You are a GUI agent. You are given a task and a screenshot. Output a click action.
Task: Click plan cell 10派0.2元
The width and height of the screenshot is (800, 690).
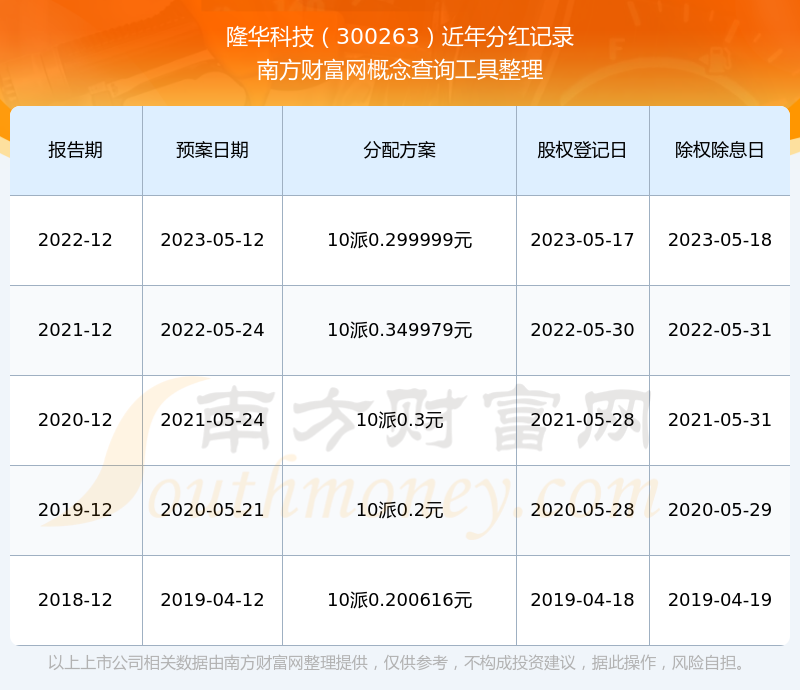coord(399,510)
